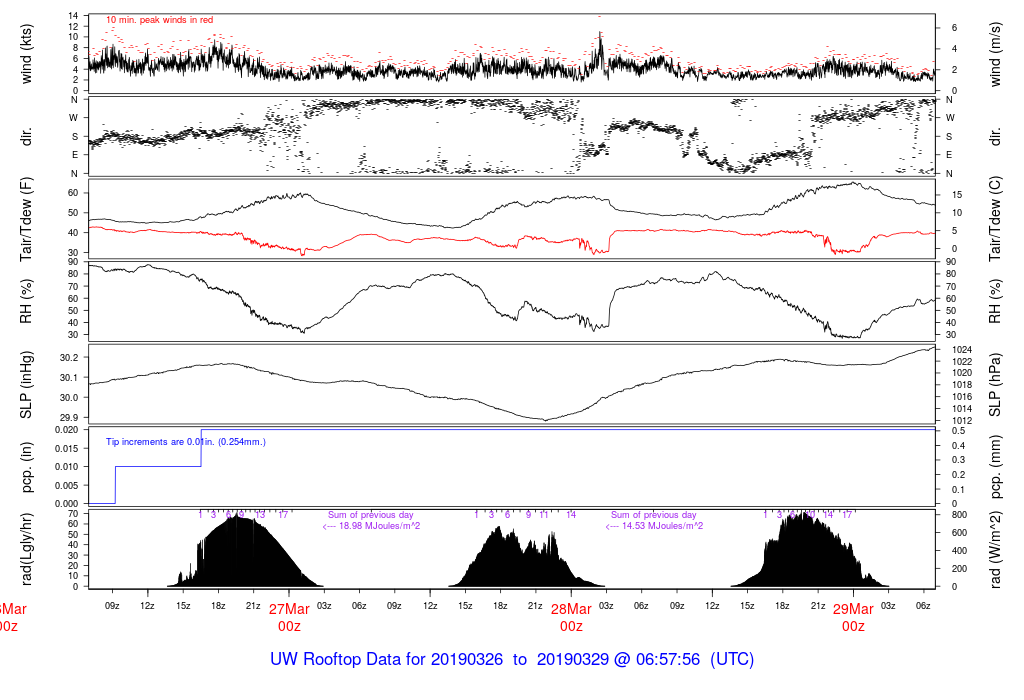Click the '30.2' tick on SLP axis
This screenshot has width=1024, height=700.
coord(69,358)
